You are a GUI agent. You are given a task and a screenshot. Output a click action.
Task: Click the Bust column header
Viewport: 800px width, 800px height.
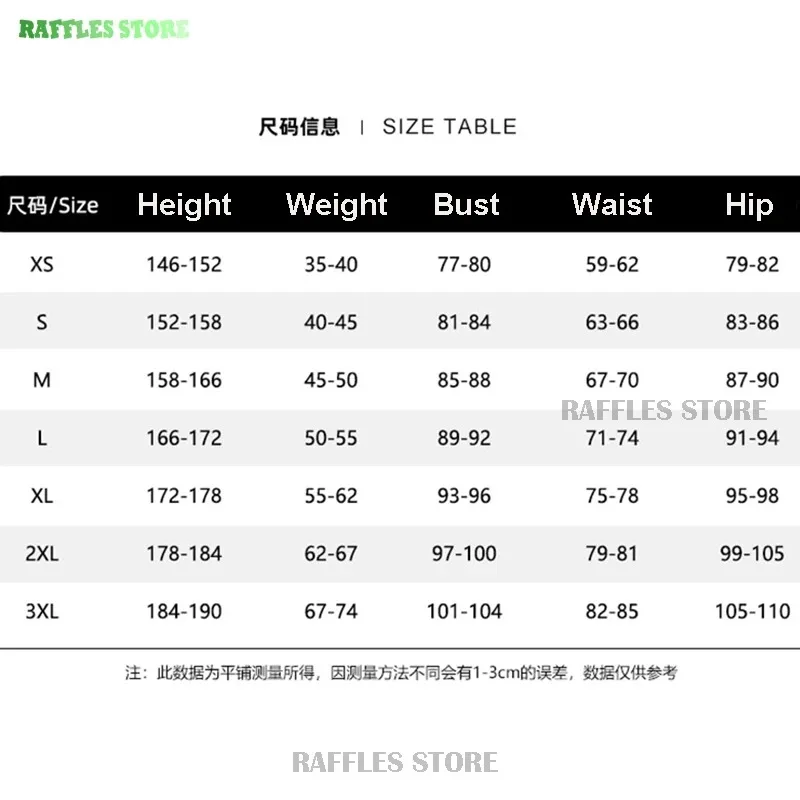point(466,205)
